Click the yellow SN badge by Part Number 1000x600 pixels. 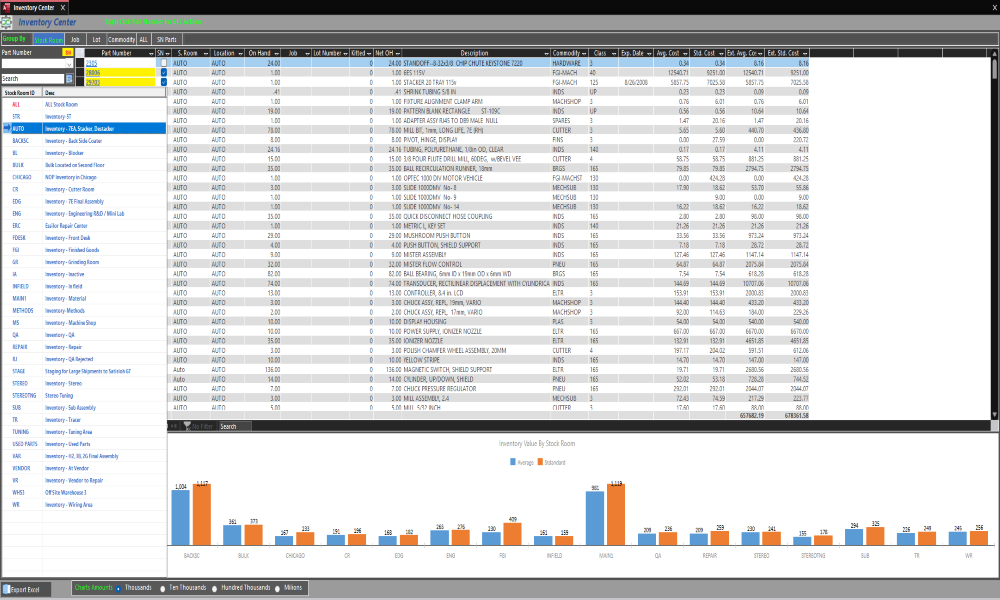click(x=67, y=52)
